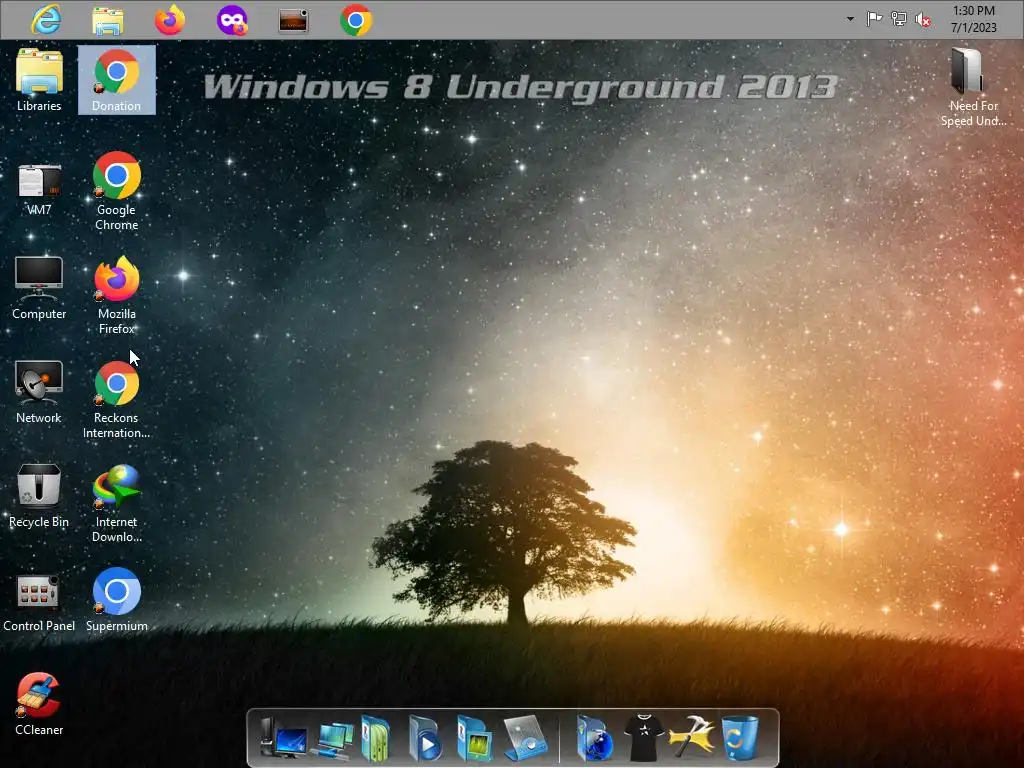The width and height of the screenshot is (1024, 768).
Task: Launch Firefox from the top taskbar
Action: (170, 20)
